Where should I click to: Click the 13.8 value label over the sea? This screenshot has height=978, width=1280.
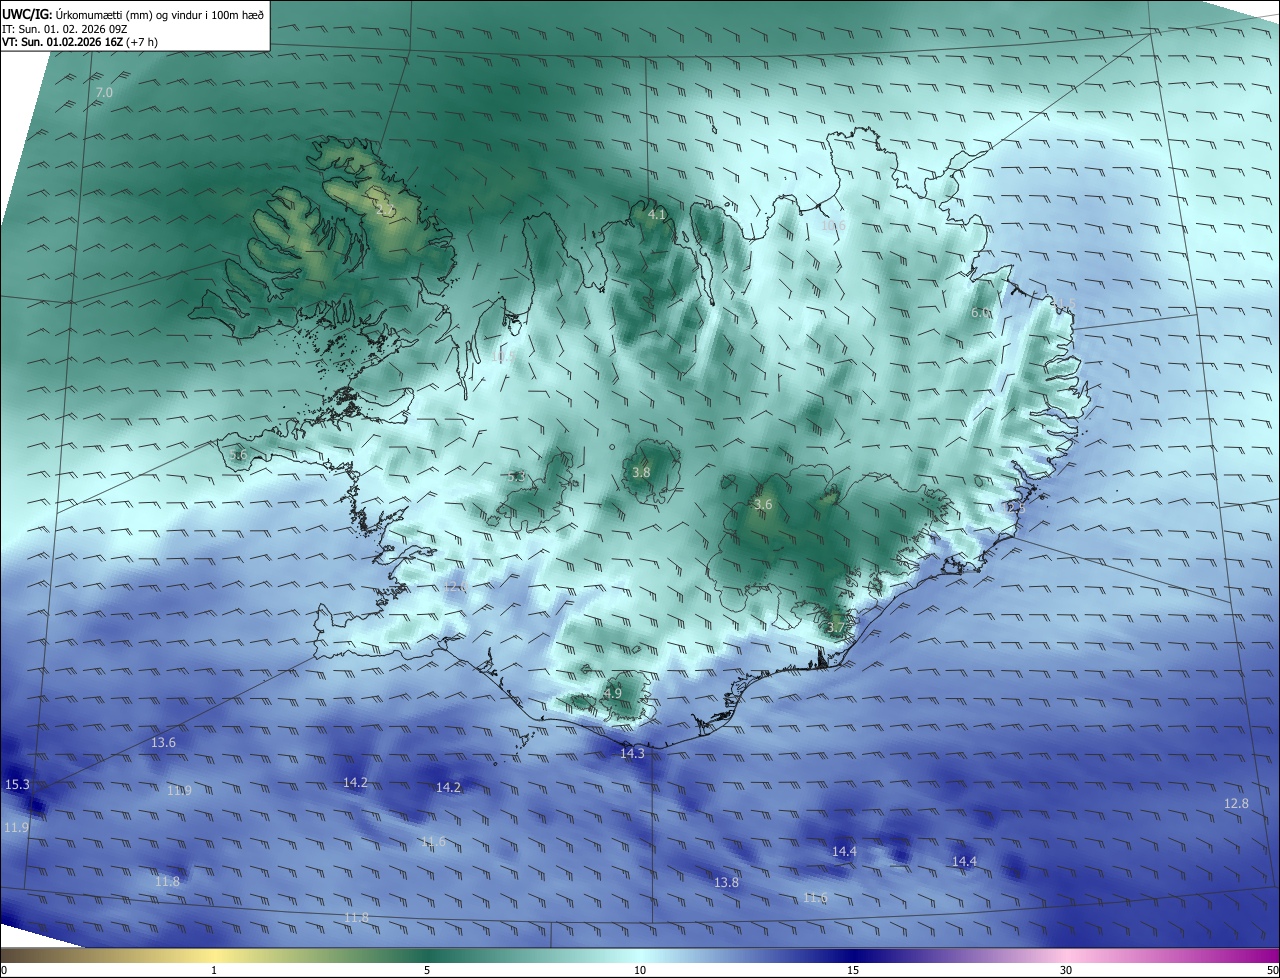click(x=726, y=883)
